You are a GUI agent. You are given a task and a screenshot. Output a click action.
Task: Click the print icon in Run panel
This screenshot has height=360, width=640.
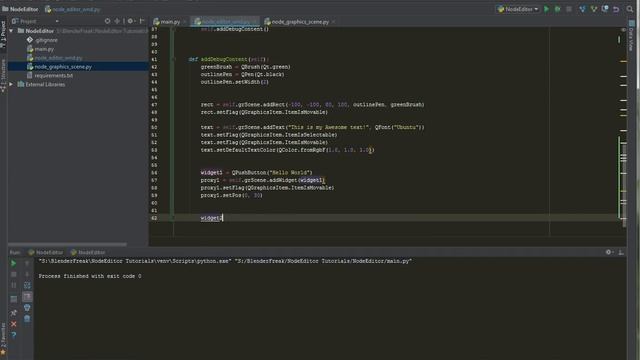[27, 307]
